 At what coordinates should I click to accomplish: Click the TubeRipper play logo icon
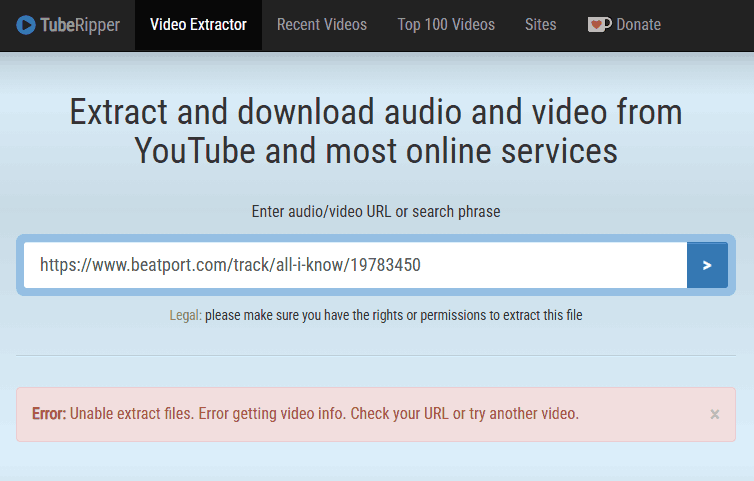[x=26, y=25]
